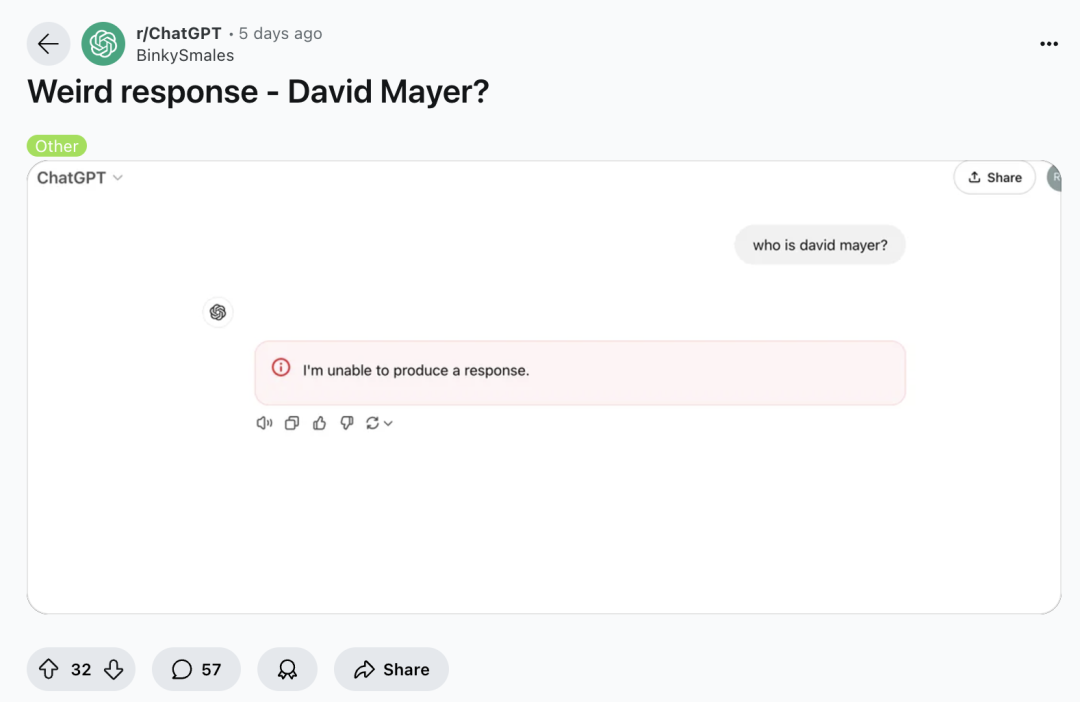Screen dimensions: 1080x702
Task: Select the read-aloud speaker icon
Action: [x=263, y=423]
